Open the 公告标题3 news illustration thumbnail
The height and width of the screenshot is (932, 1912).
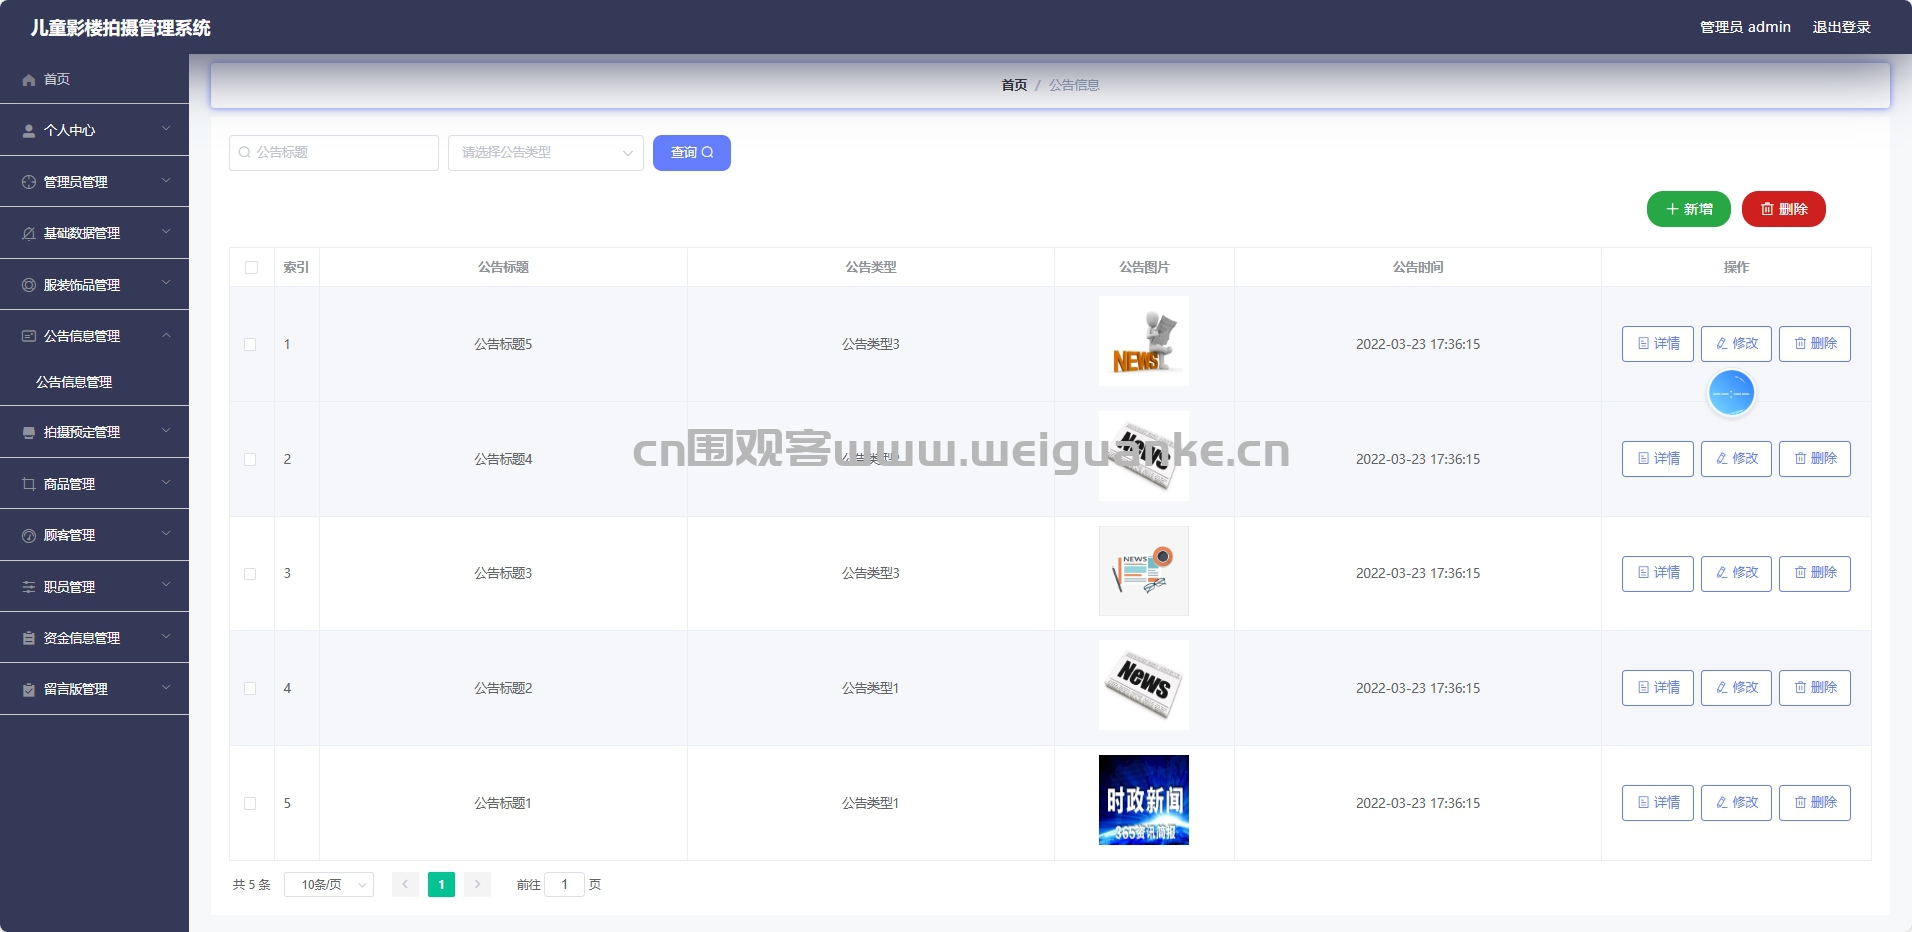pyautogui.click(x=1144, y=571)
